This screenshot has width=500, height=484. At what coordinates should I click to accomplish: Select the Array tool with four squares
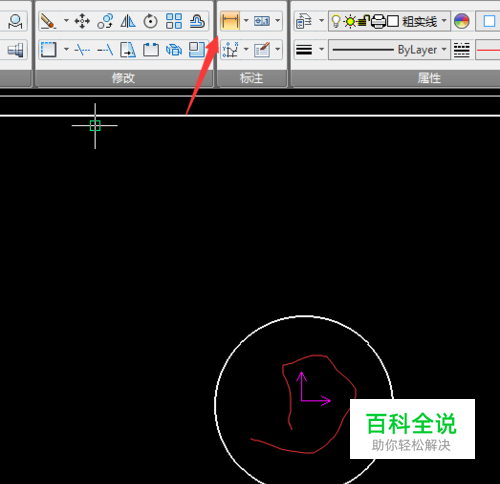[174, 21]
